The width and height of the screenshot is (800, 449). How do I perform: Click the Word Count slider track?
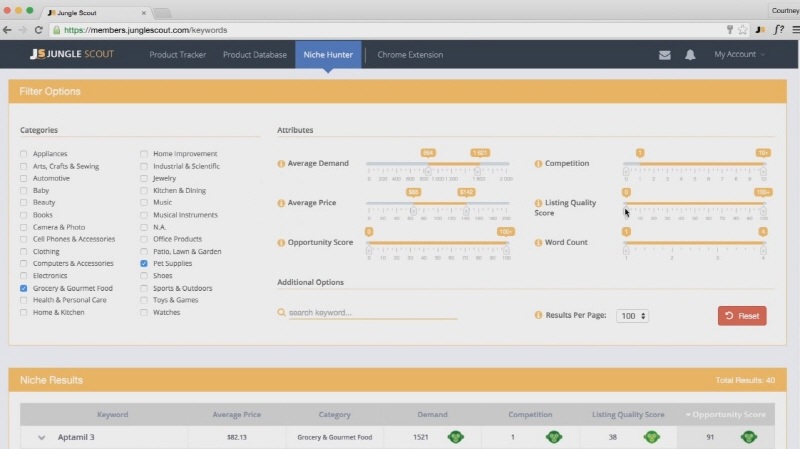pos(694,242)
